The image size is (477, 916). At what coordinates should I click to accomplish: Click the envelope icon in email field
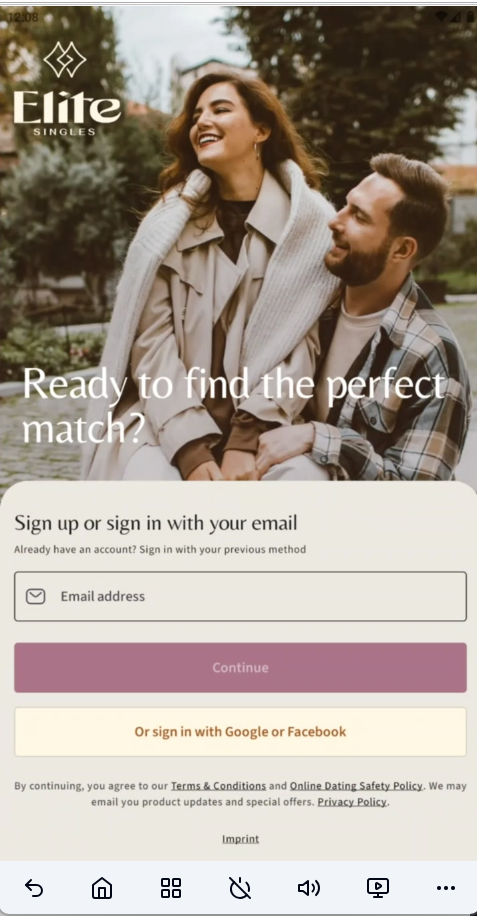(x=36, y=596)
